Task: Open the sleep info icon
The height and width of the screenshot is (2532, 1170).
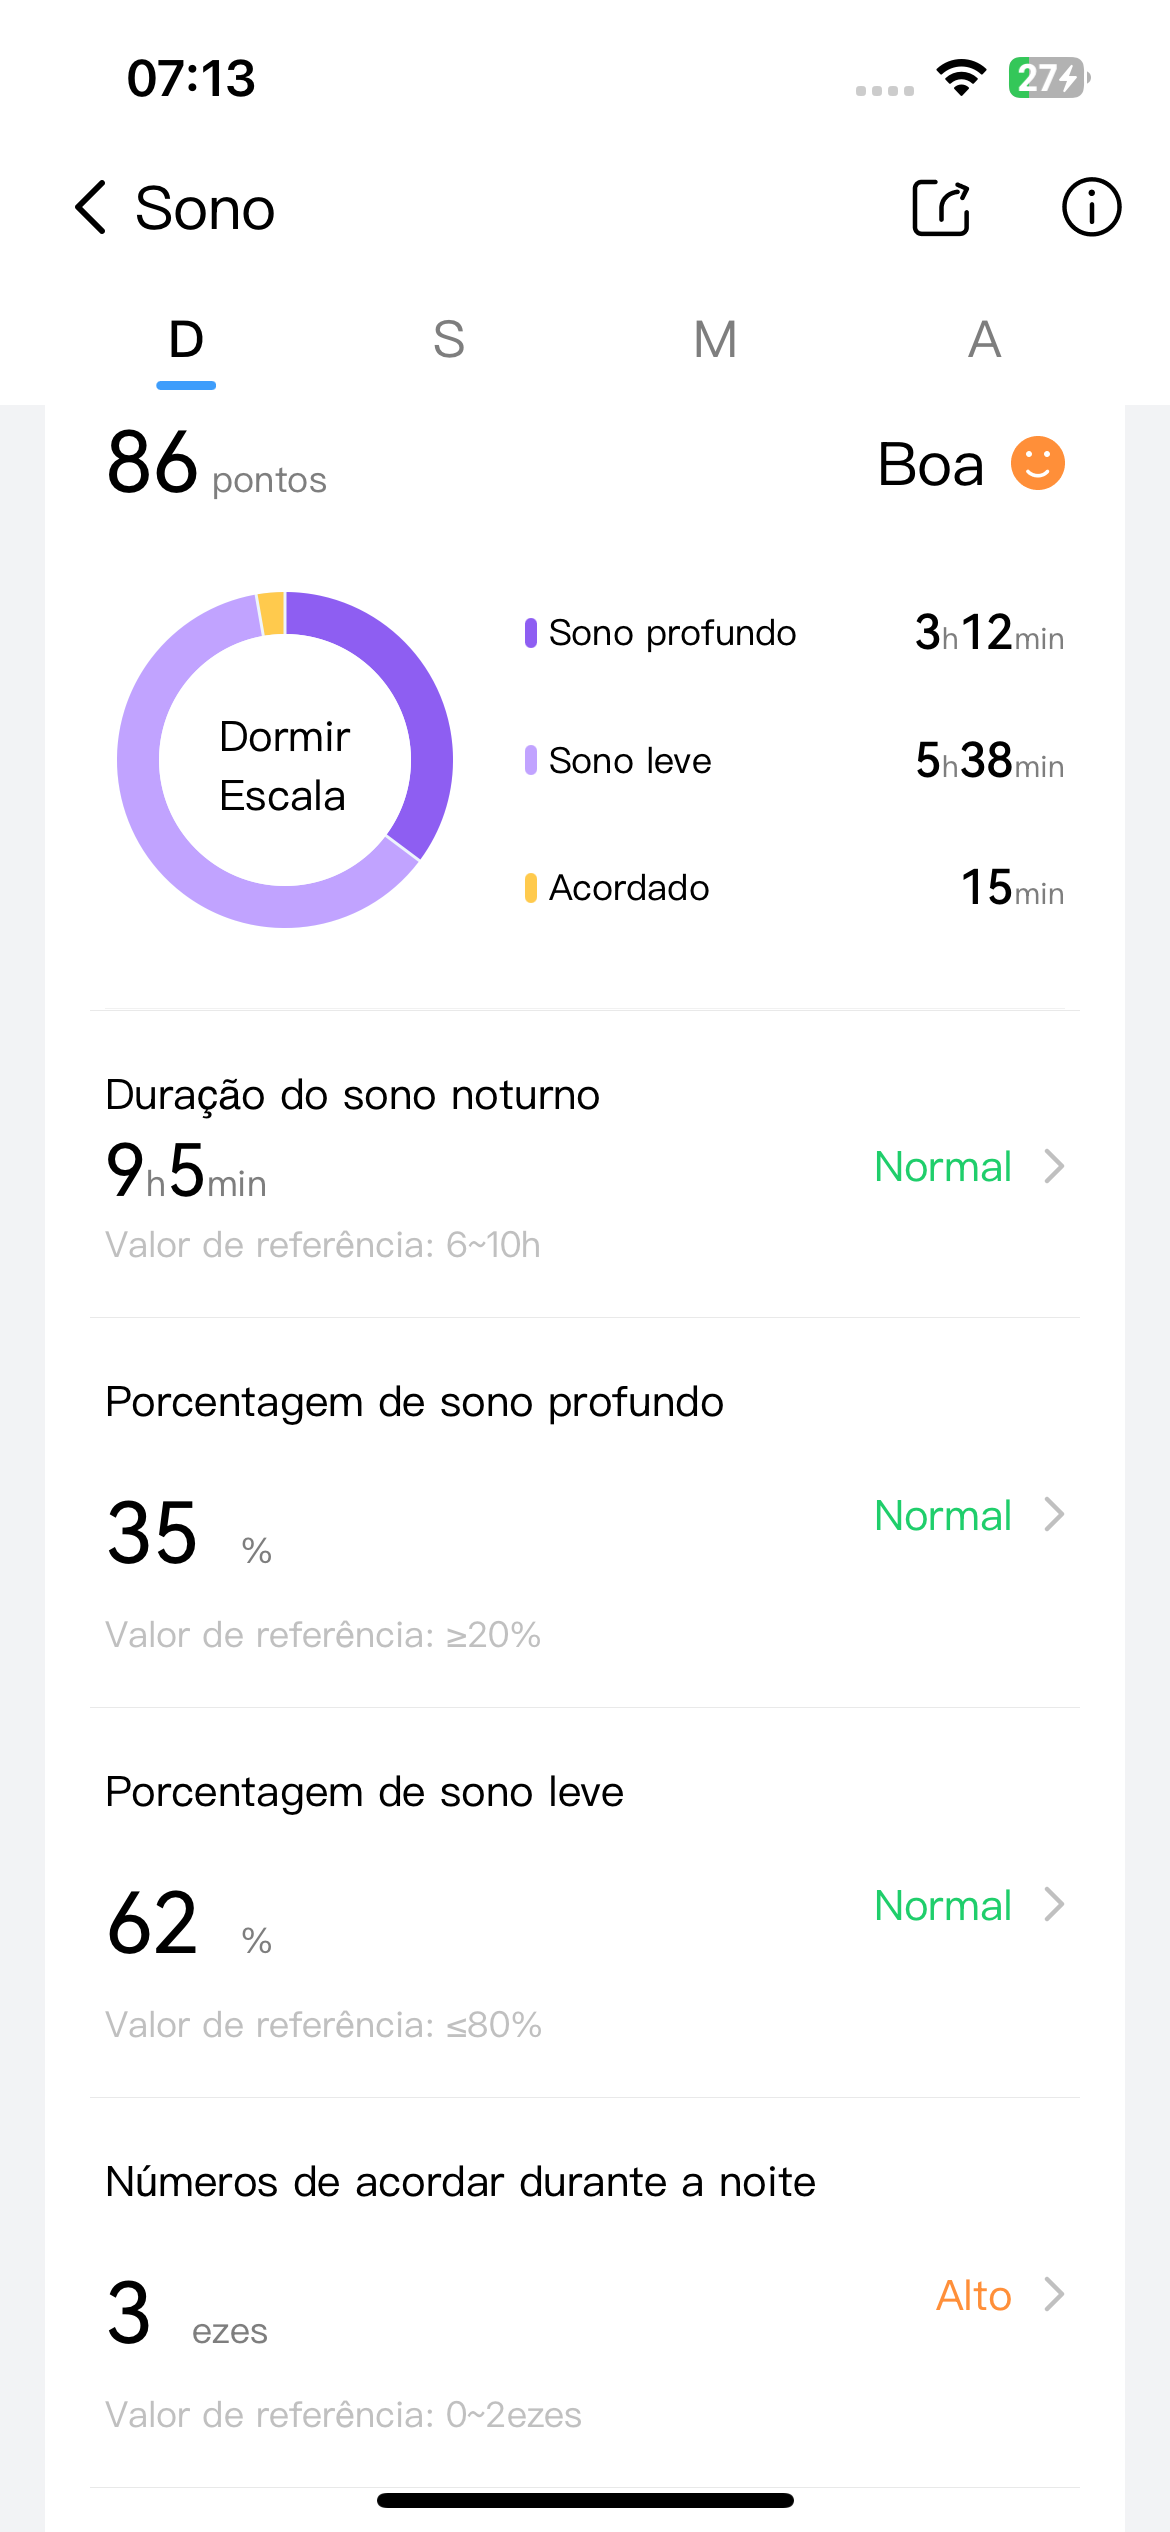Action: pyautogui.click(x=1090, y=208)
